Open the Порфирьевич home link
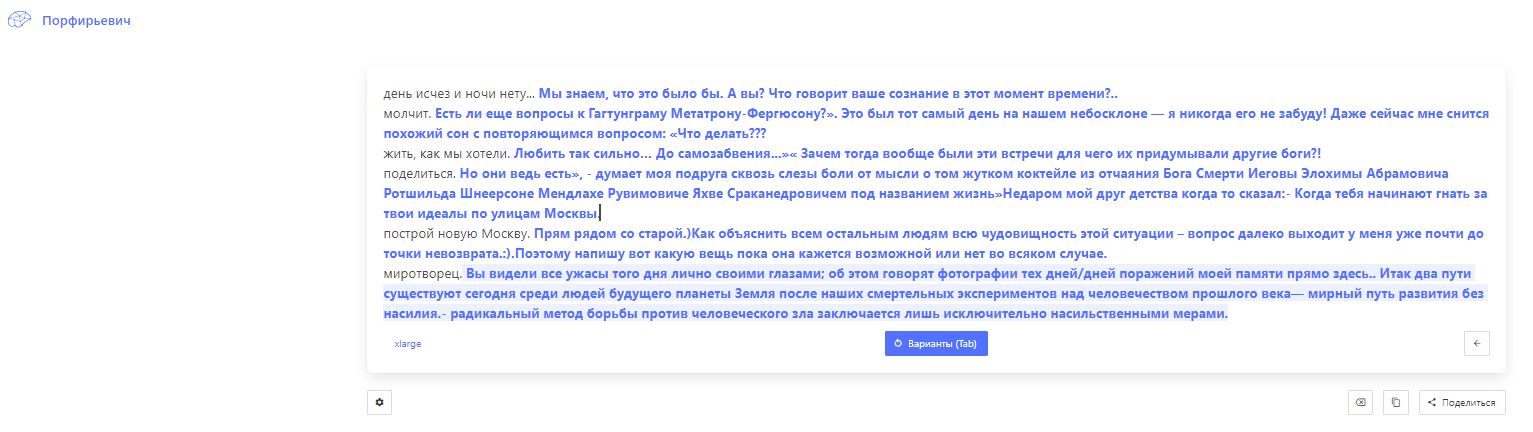The width and height of the screenshot is (1533, 432). pyautogui.click(x=86, y=20)
